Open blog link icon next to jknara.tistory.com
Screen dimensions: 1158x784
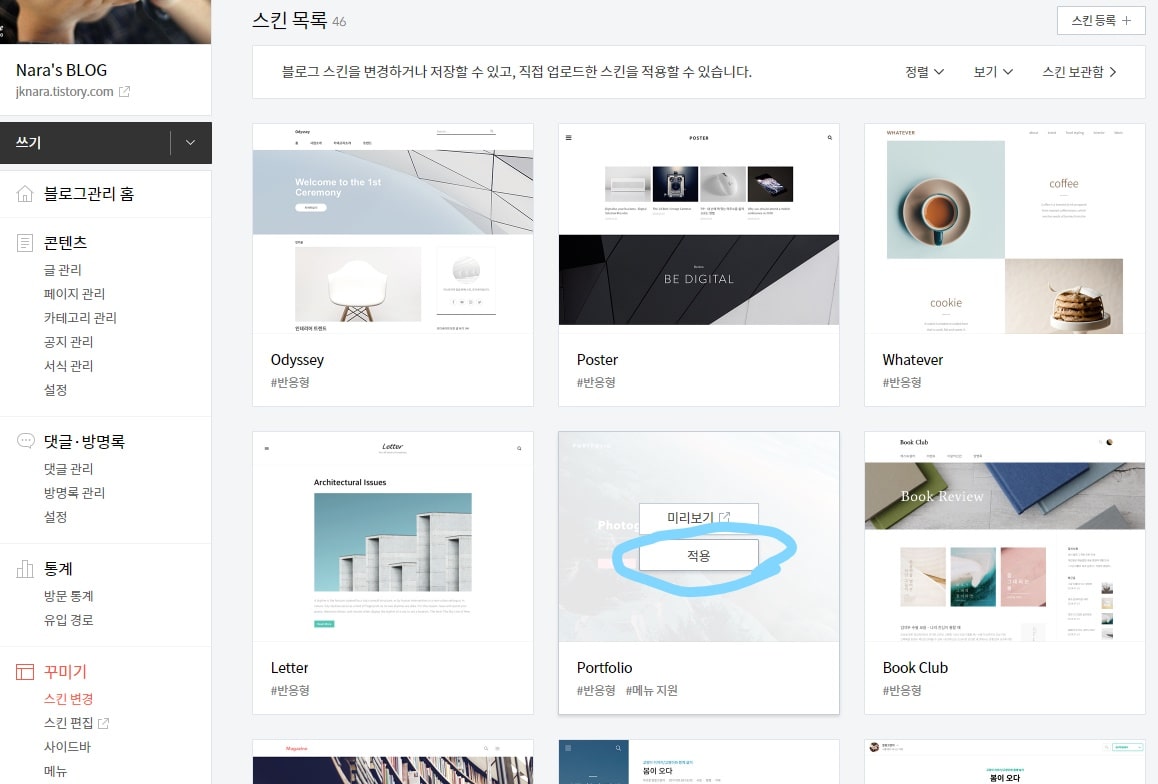(x=125, y=92)
